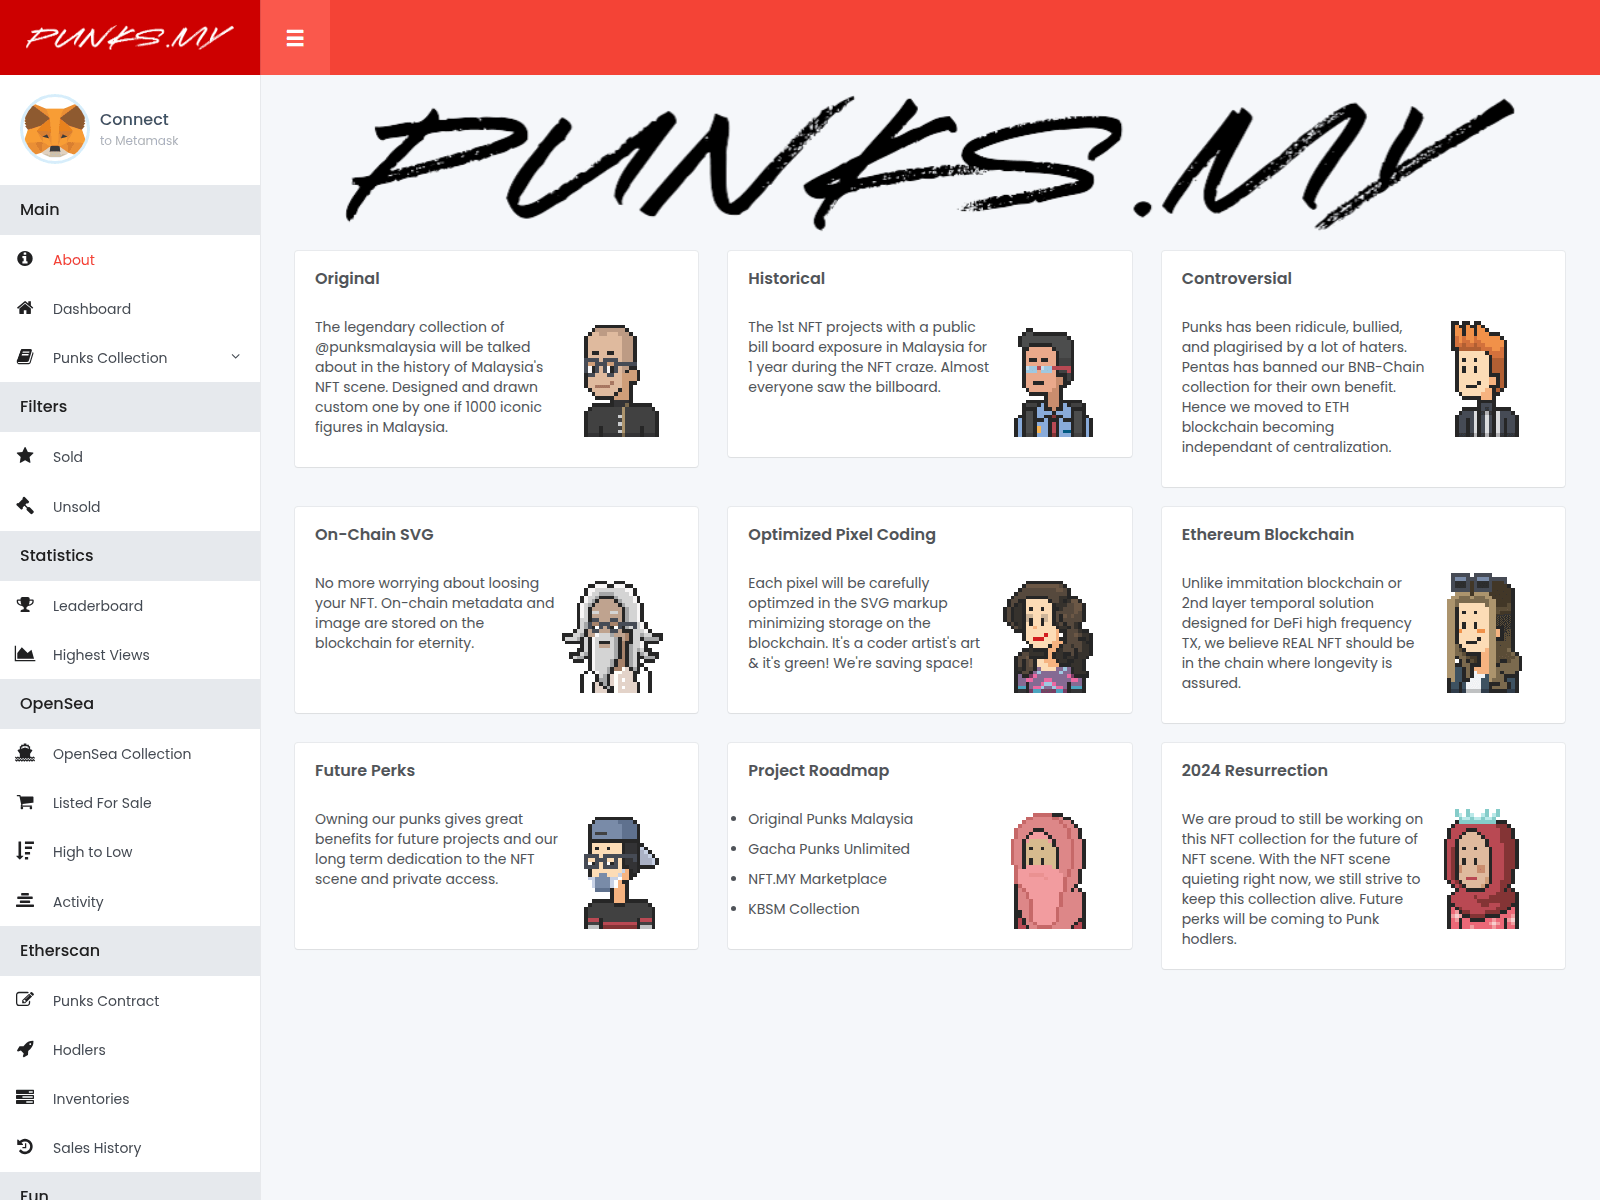Toggle the hamburger sidebar menu button
The height and width of the screenshot is (1200, 1600).
point(295,38)
